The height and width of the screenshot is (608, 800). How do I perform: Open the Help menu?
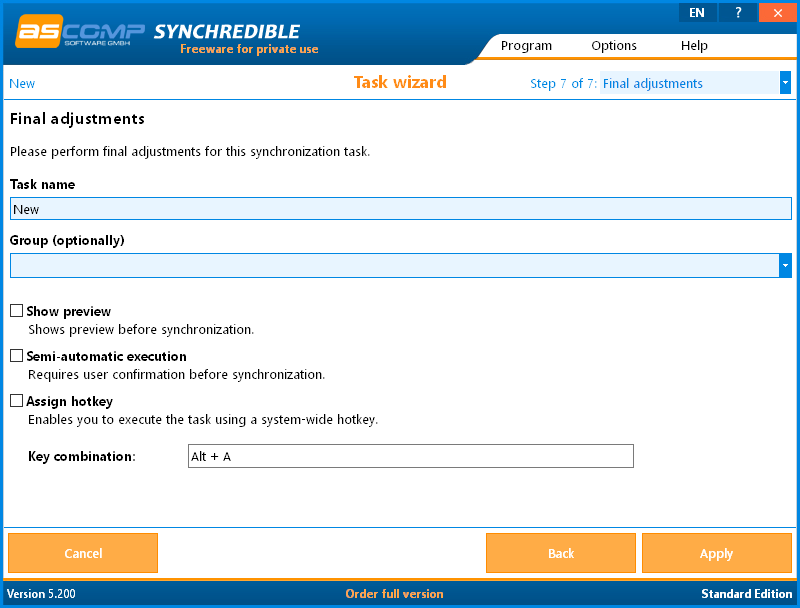pos(694,46)
